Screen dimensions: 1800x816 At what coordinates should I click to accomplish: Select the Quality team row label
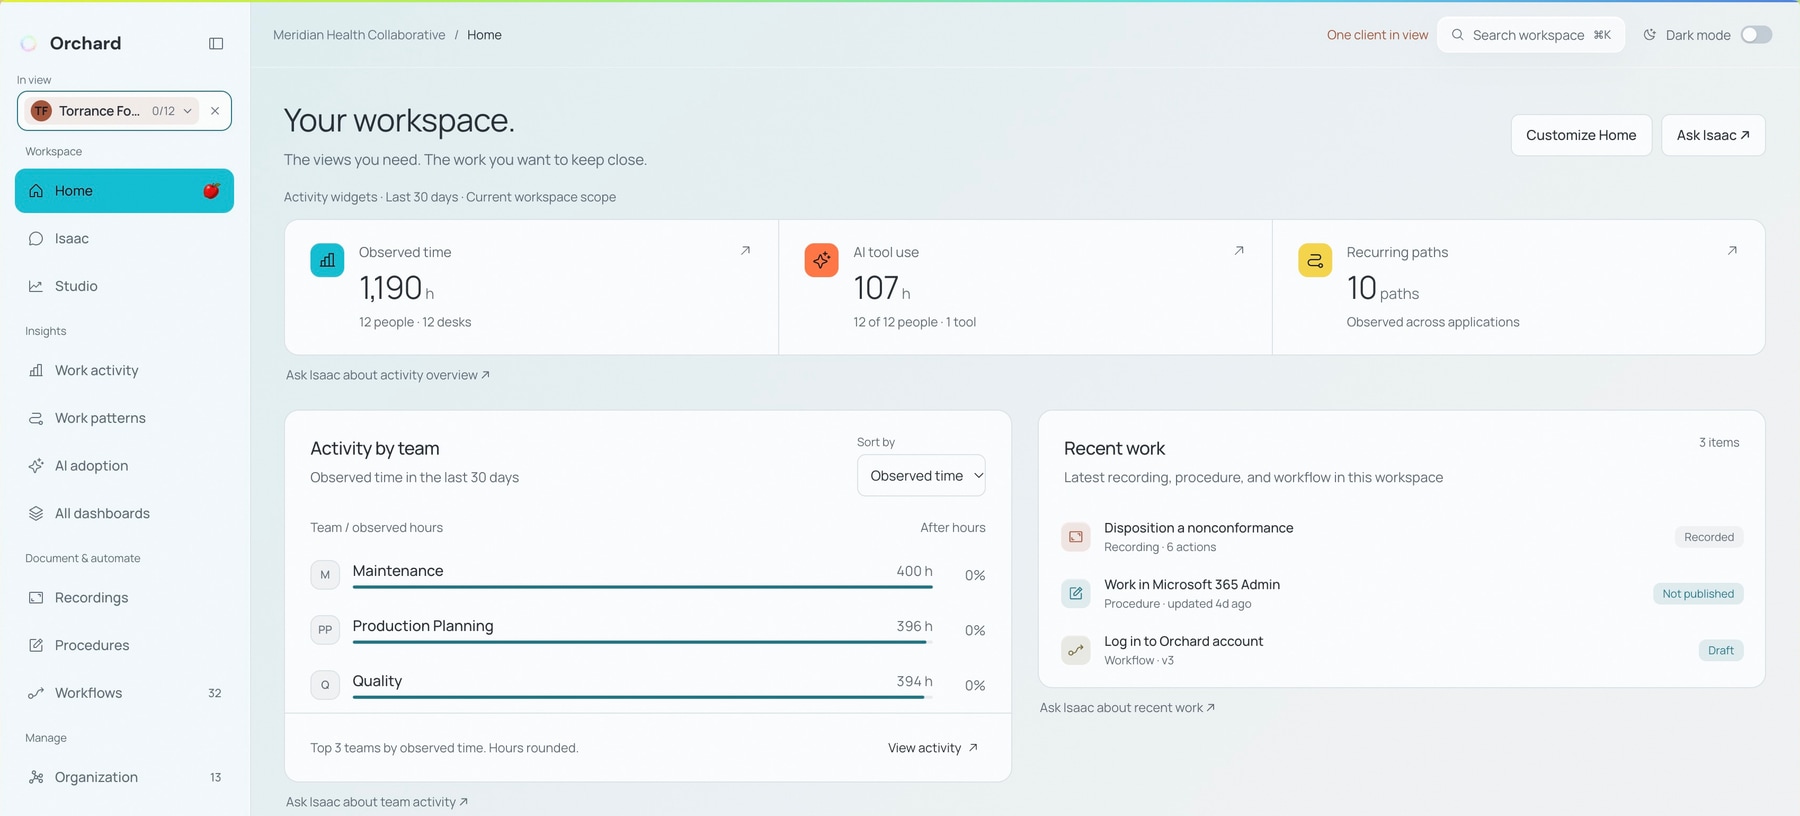coord(377,681)
